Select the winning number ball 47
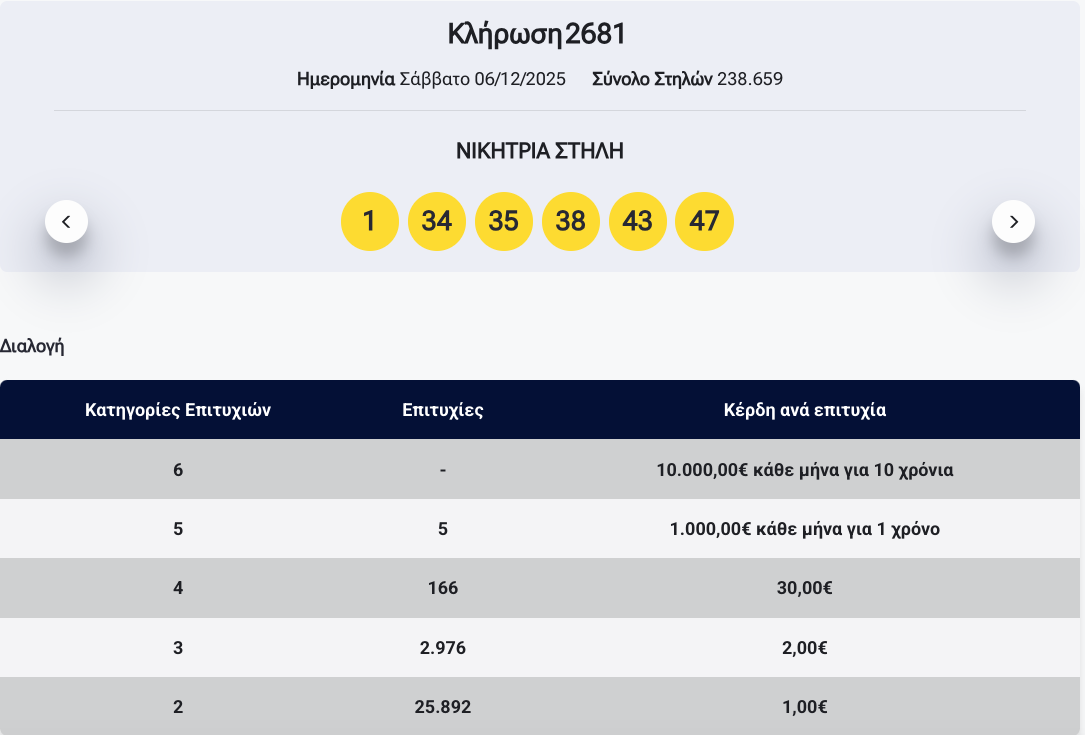 [x=705, y=221]
